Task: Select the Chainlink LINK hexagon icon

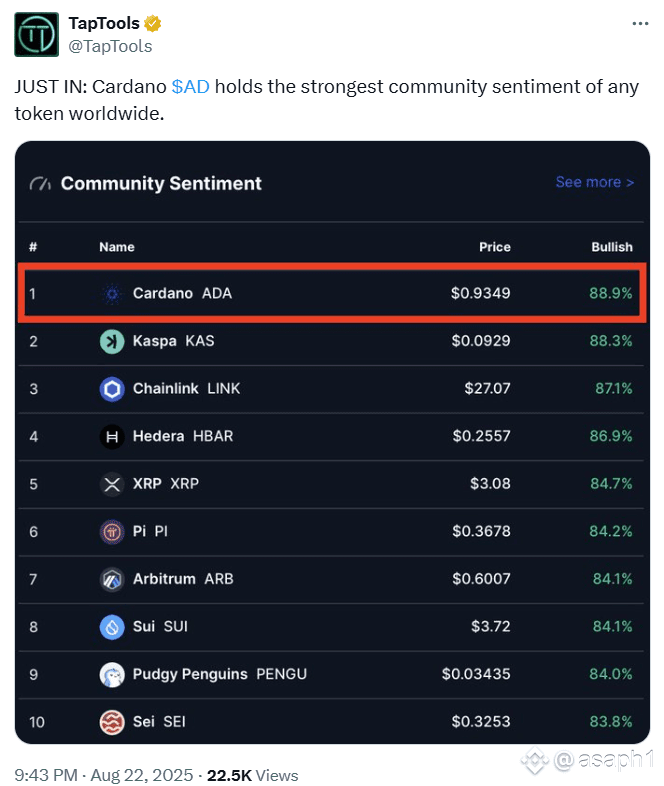Action: pos(112,389)
